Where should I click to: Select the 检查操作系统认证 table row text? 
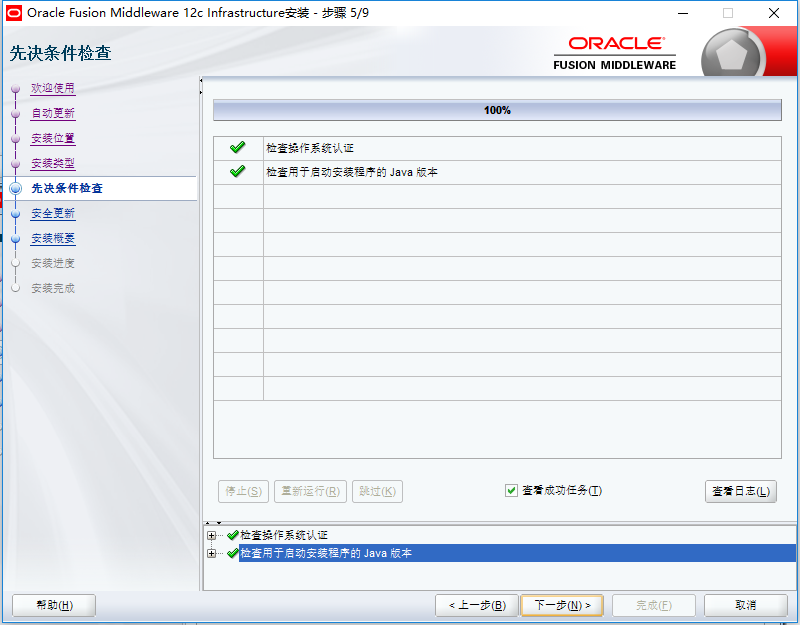[310, 148]
